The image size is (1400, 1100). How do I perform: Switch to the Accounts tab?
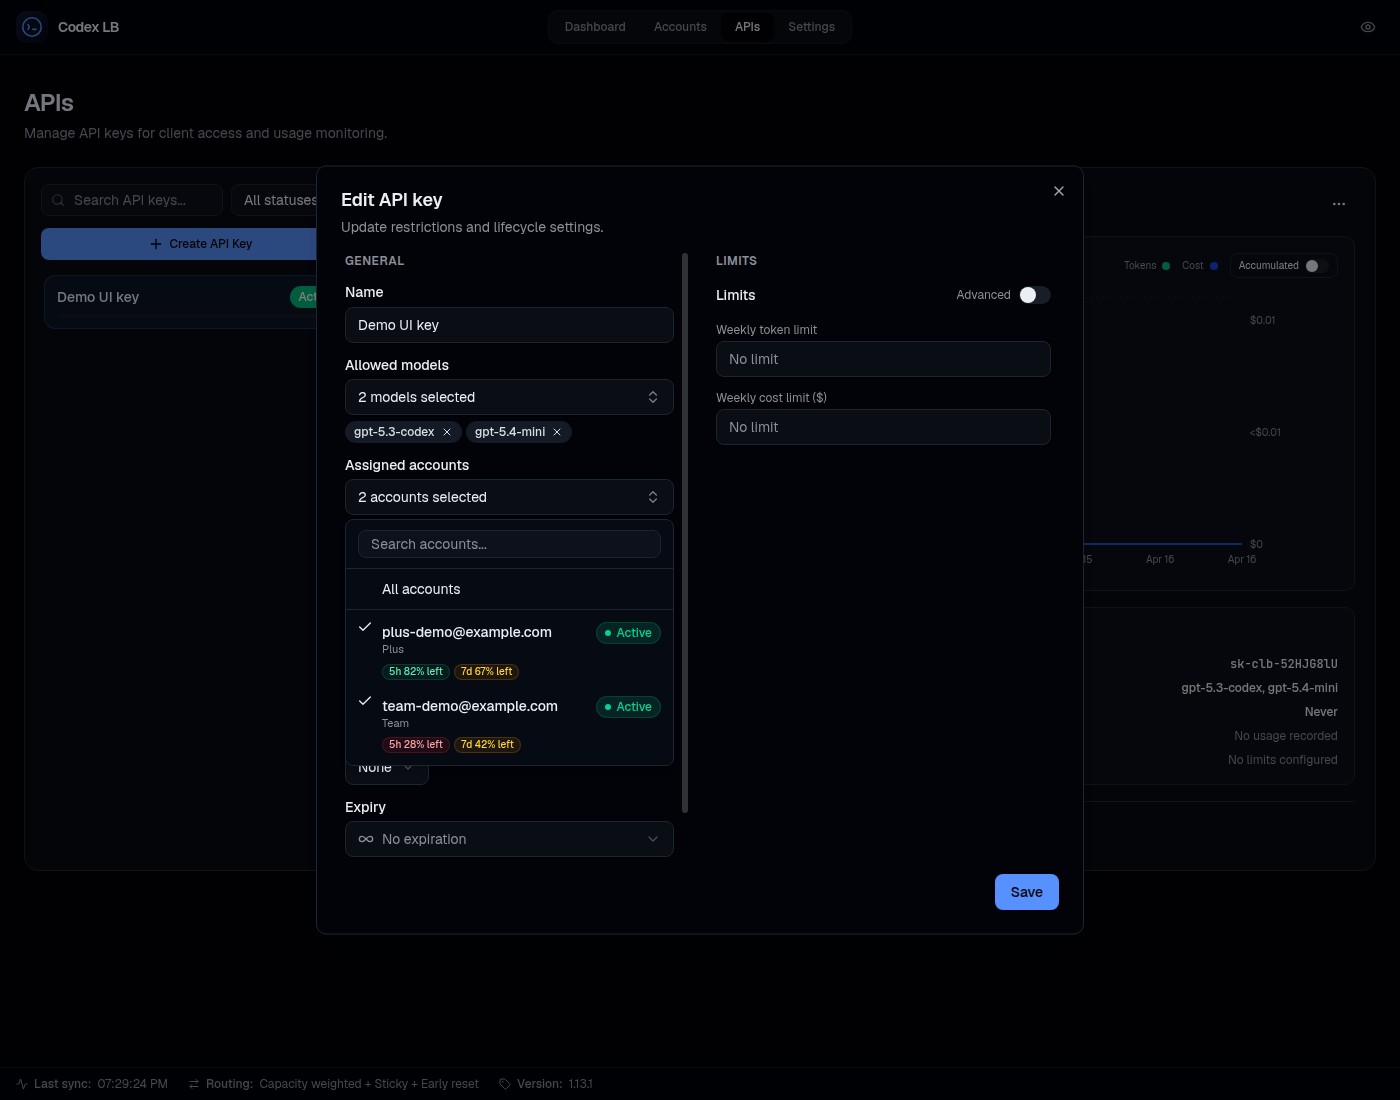680,27
